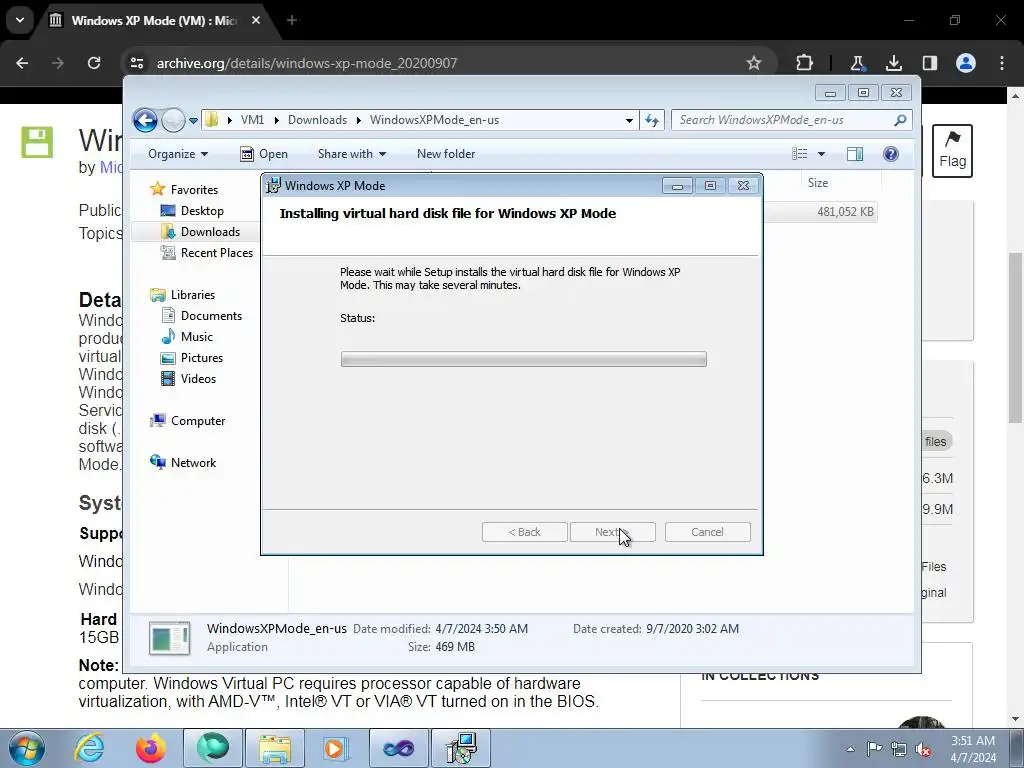Show hidden tray icons arrow
Screen dimensions: 1024x768
pos(850,749)
